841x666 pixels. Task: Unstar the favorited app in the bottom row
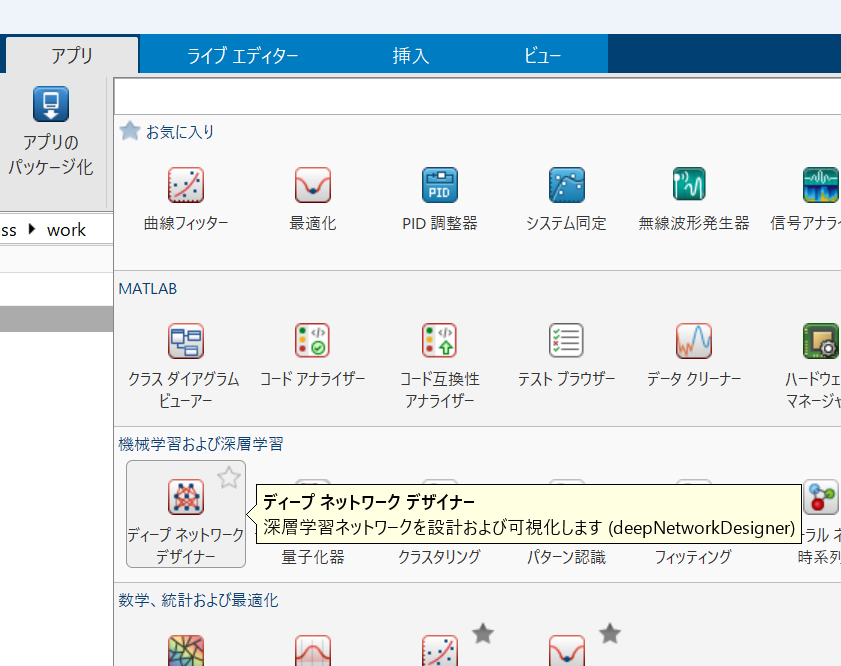coord(483,633)
